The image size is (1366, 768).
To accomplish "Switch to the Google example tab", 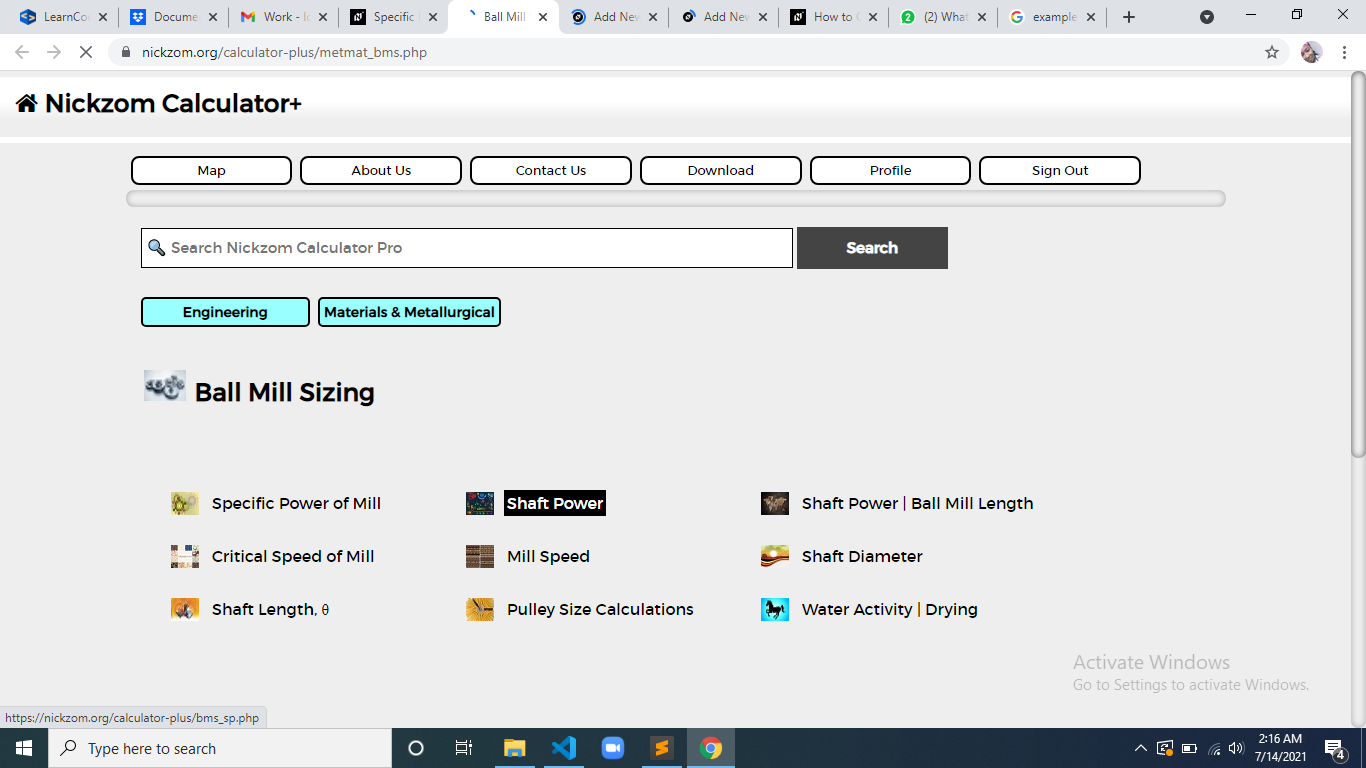I will tap(1052, 17).
